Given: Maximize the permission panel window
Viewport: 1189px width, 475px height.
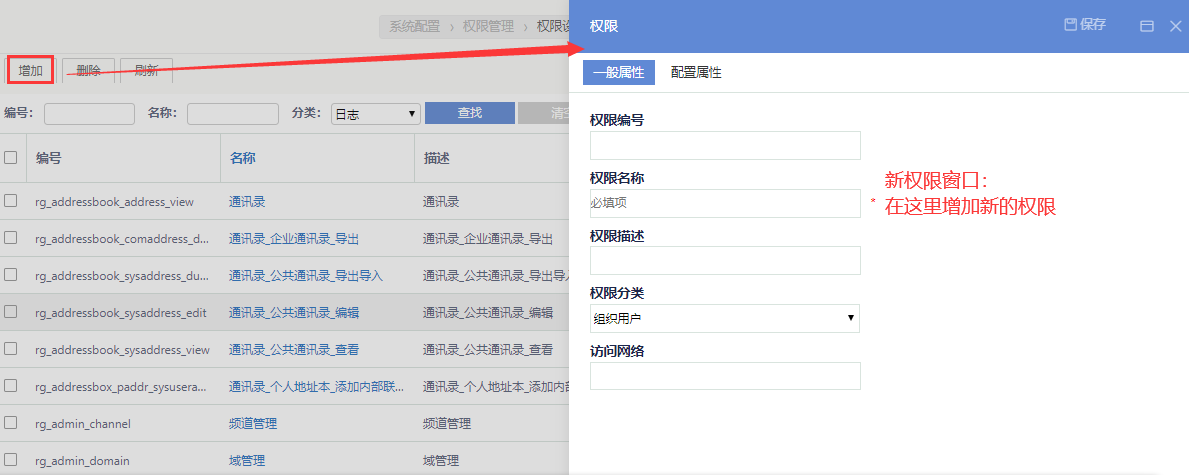Looking at the screenshot, I should click(1147, 26).
